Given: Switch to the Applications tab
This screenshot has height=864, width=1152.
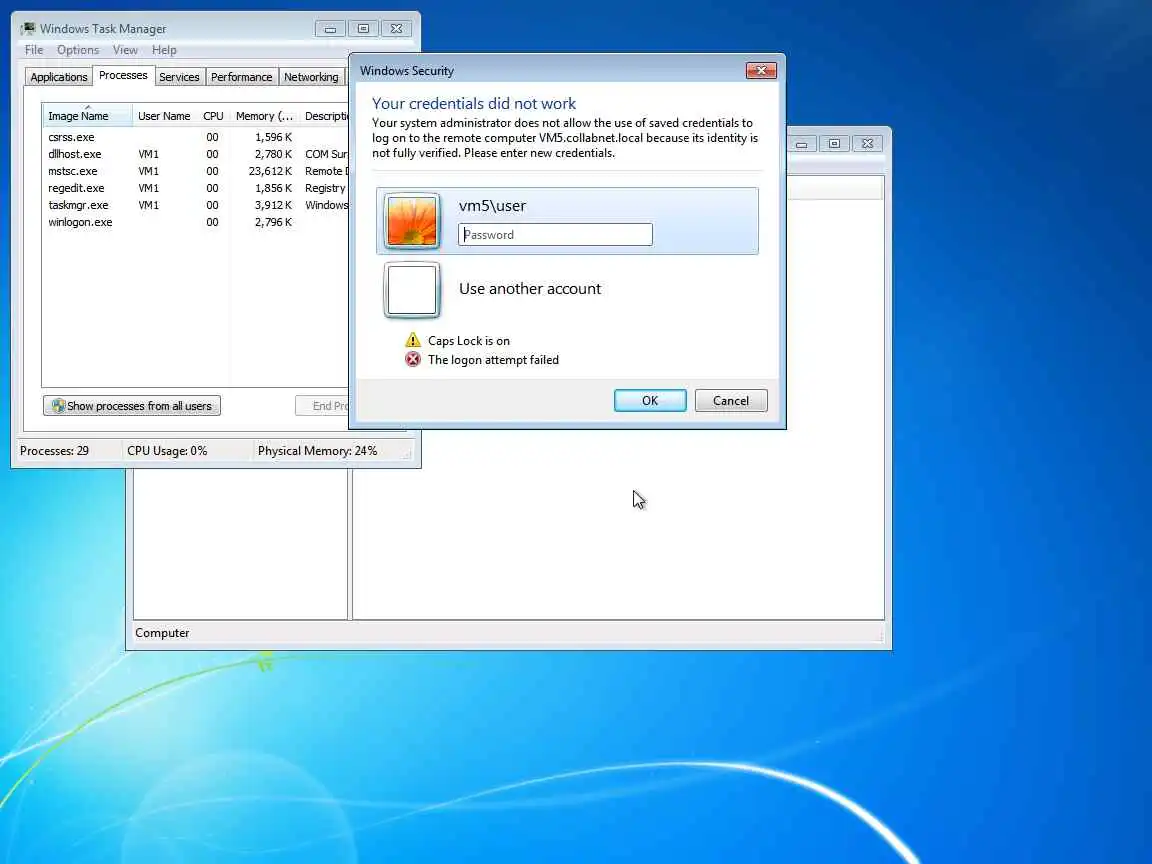Looking at the screenshot, I should (59, 77).
